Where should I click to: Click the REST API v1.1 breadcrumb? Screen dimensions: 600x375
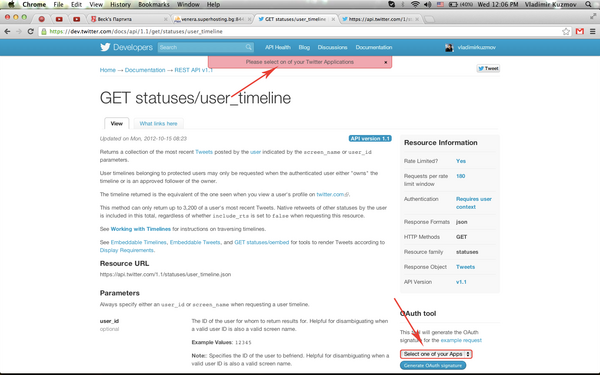tap(194, 70)
